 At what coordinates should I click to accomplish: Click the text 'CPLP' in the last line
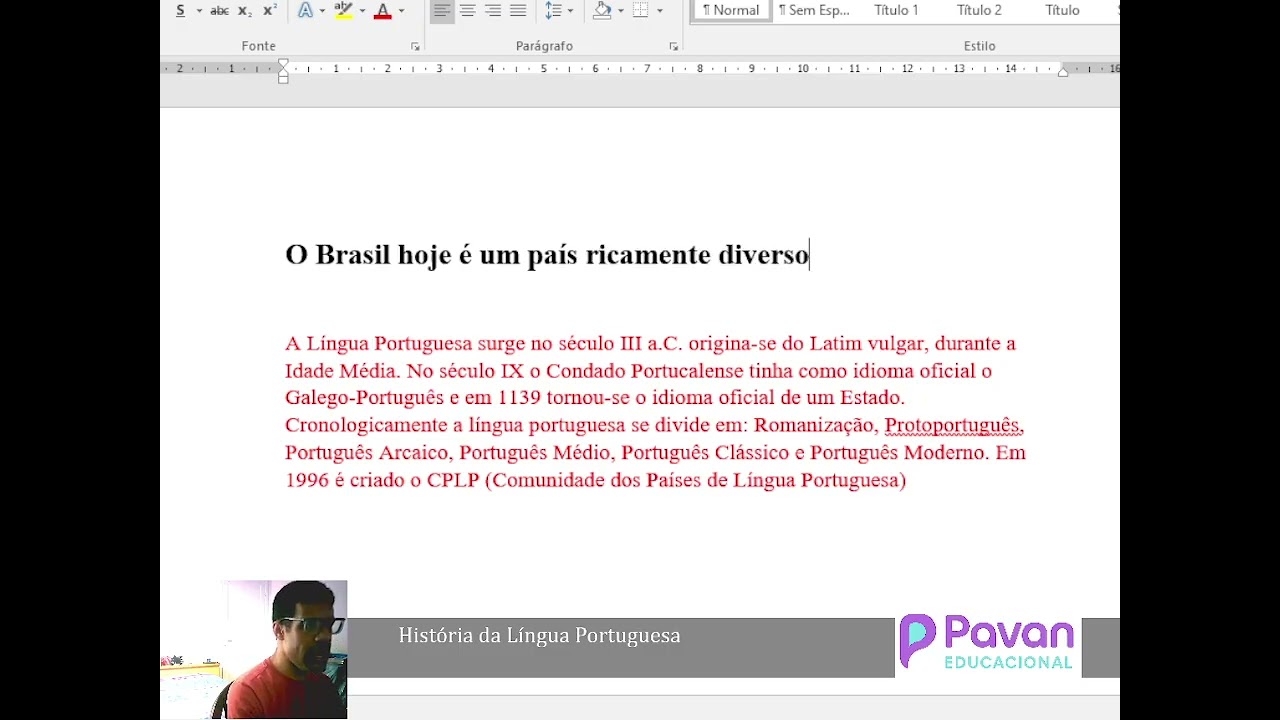click(x=453, y=480)
